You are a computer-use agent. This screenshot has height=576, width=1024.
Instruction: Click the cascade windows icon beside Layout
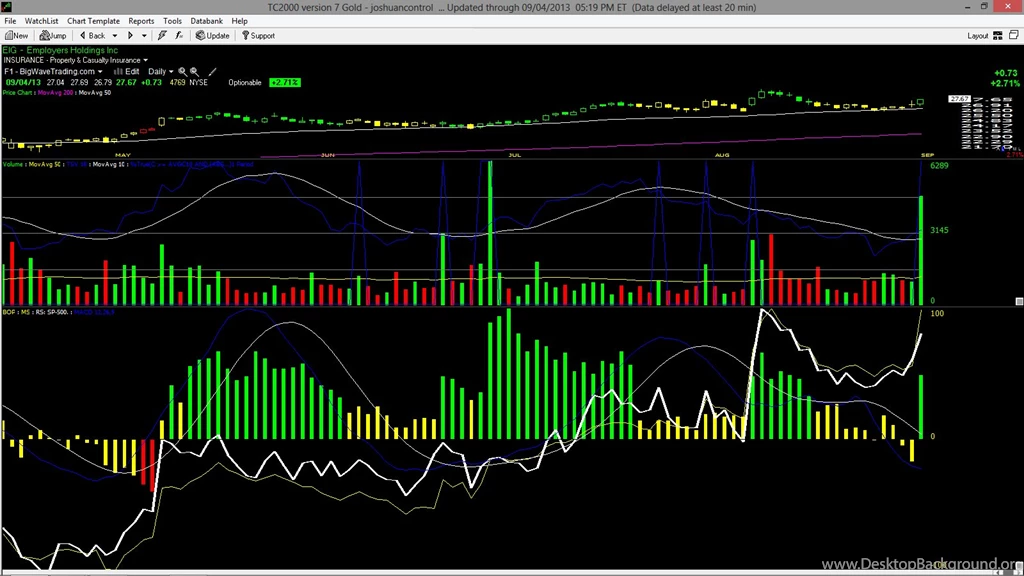[1012, 35]
